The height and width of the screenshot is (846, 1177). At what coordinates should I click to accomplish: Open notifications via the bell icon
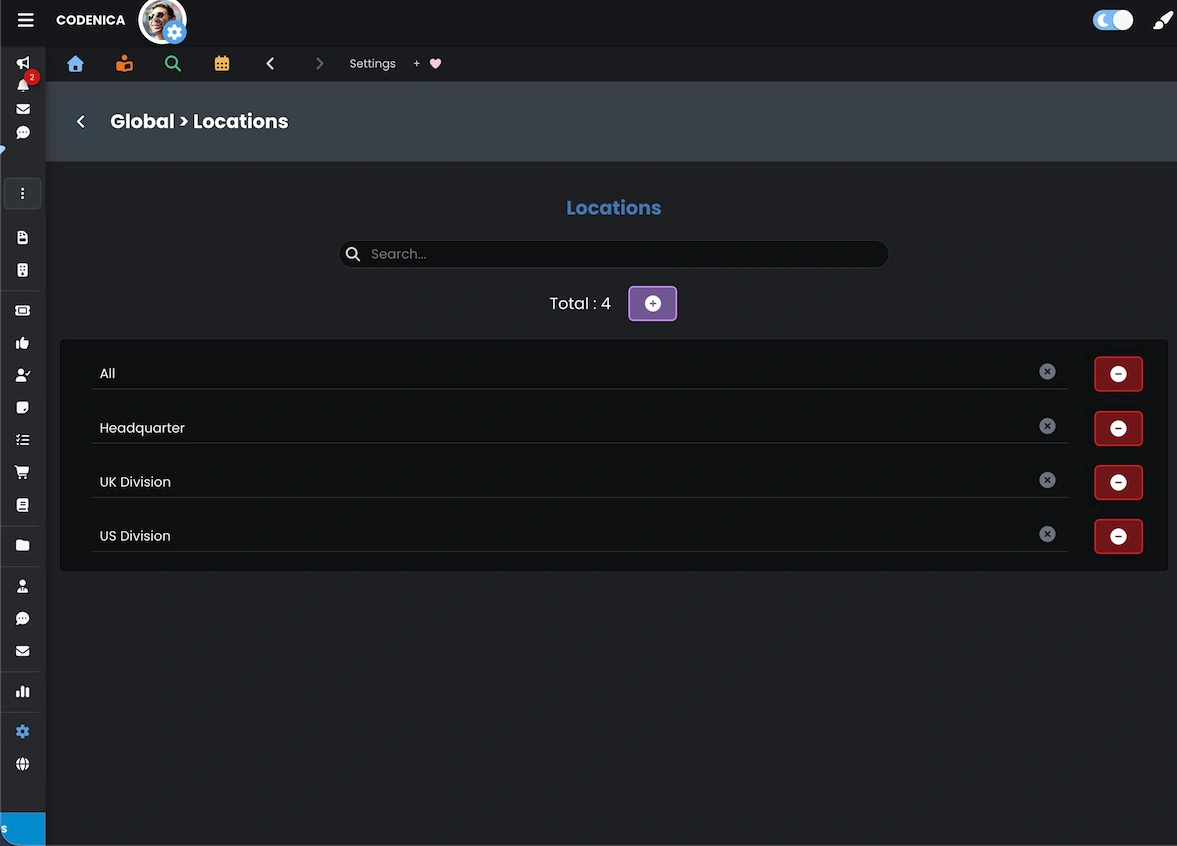click(x=22, y=85)
